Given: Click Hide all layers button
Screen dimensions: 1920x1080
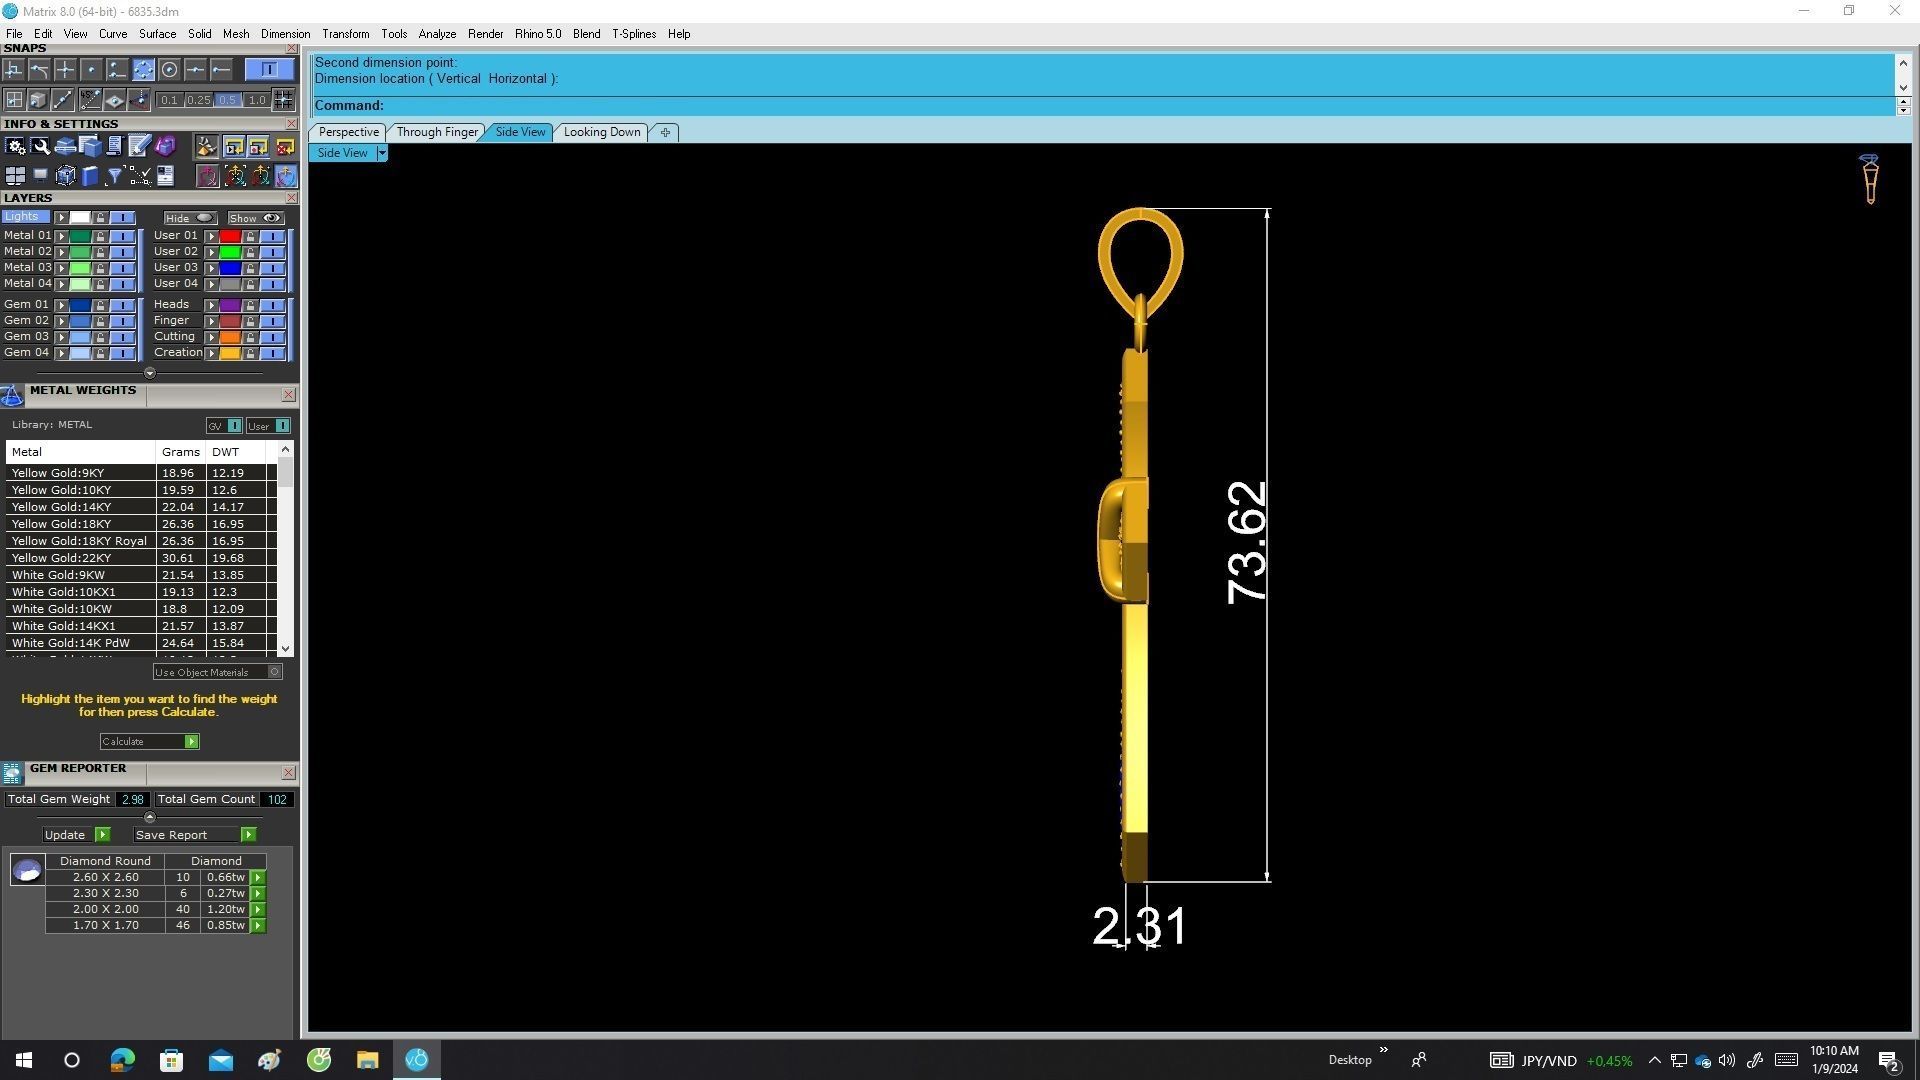Looking at the screenshot, I should coord(190,218).
